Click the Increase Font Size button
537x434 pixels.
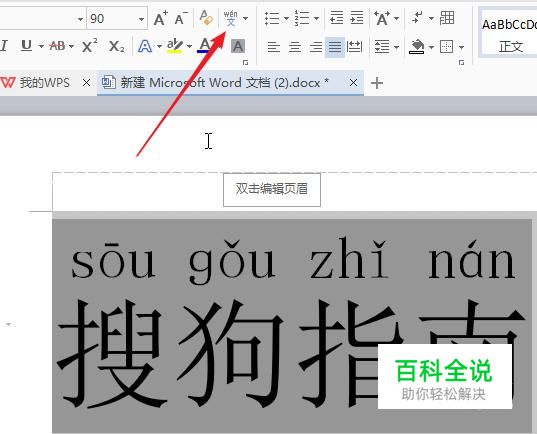point(160,18)
